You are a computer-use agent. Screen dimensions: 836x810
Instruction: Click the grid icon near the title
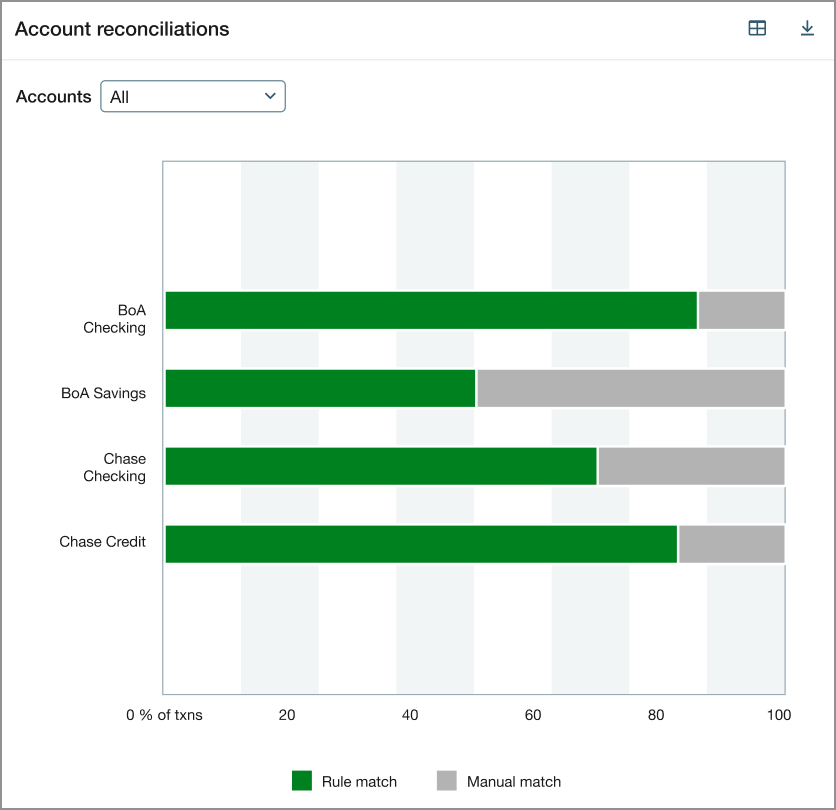coord(757,28)
